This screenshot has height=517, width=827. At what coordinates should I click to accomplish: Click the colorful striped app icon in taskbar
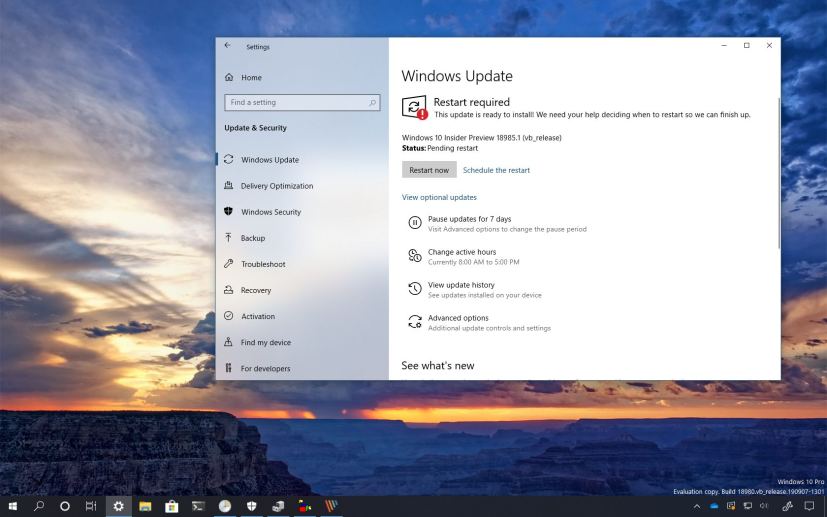(331, 506)
